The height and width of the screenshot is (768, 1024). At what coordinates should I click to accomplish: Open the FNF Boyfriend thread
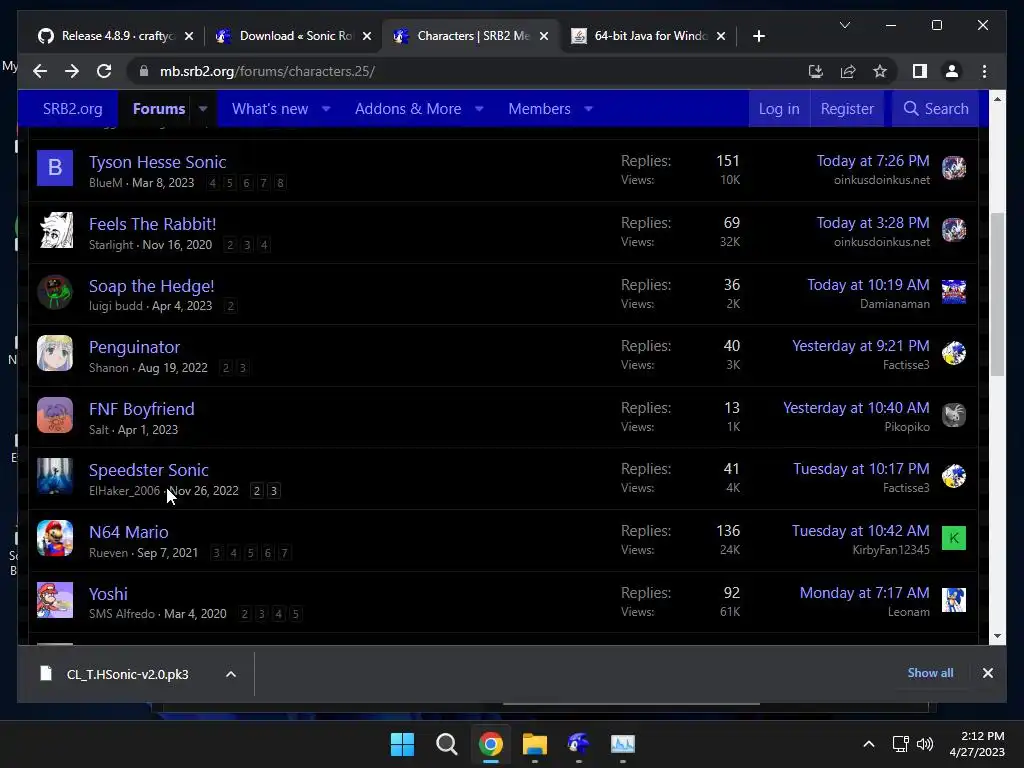click(x=142, y=409)
